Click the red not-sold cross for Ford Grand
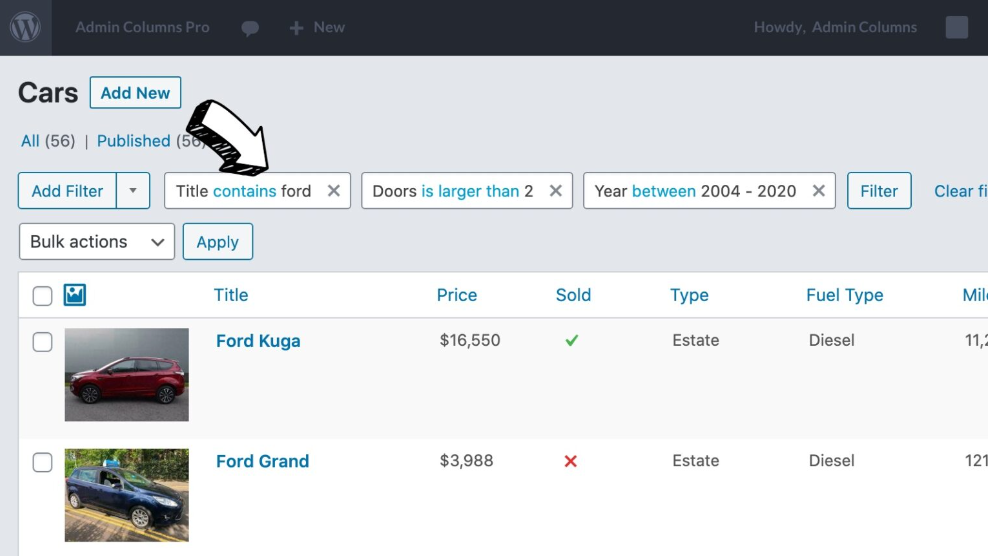This screenshot has height=556, width=988. pyautogui.click(x=570, y=461)
